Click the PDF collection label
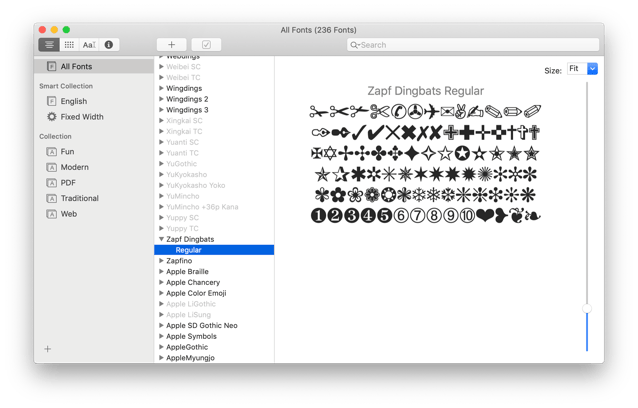The image size is (638, 408). click(68, 183)
